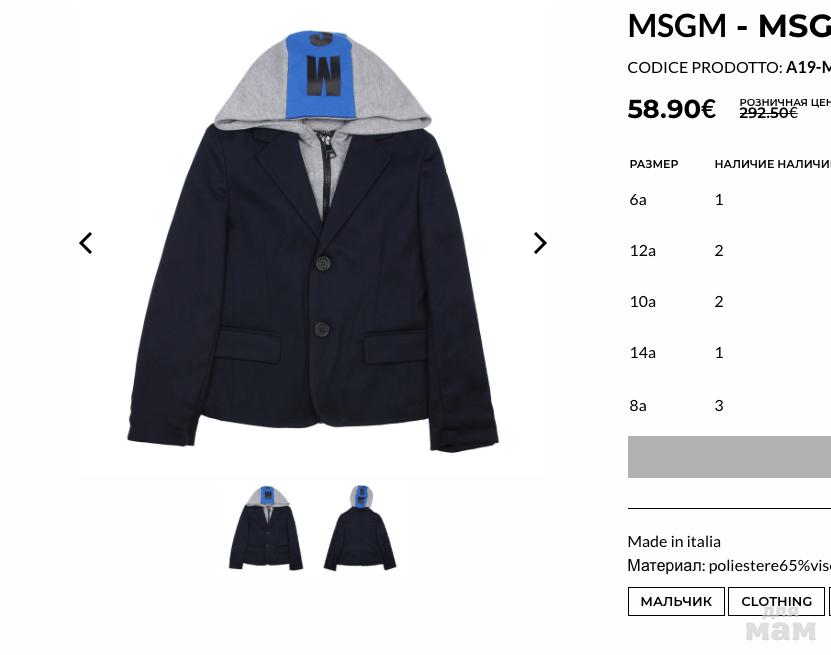This screenshot has width=831, height=655.
Task: Click the НАЛИЧИЕ column header
Action: [x=744, y=164]
